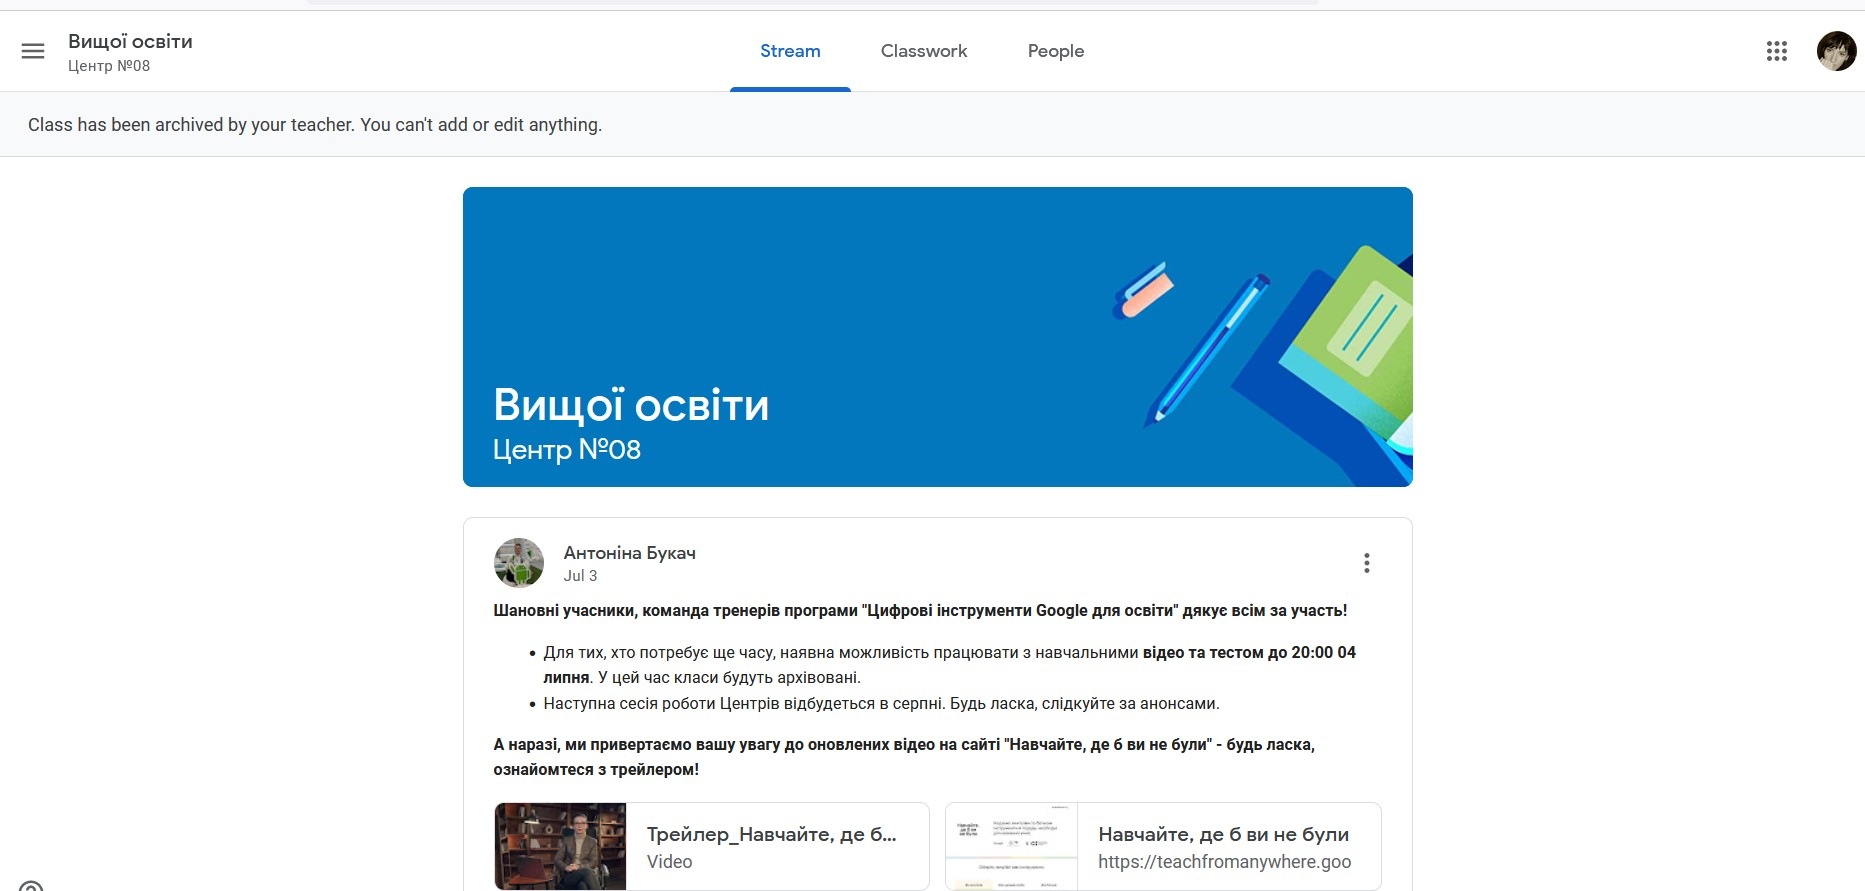Open the Google apps grid

(1776, 51)
